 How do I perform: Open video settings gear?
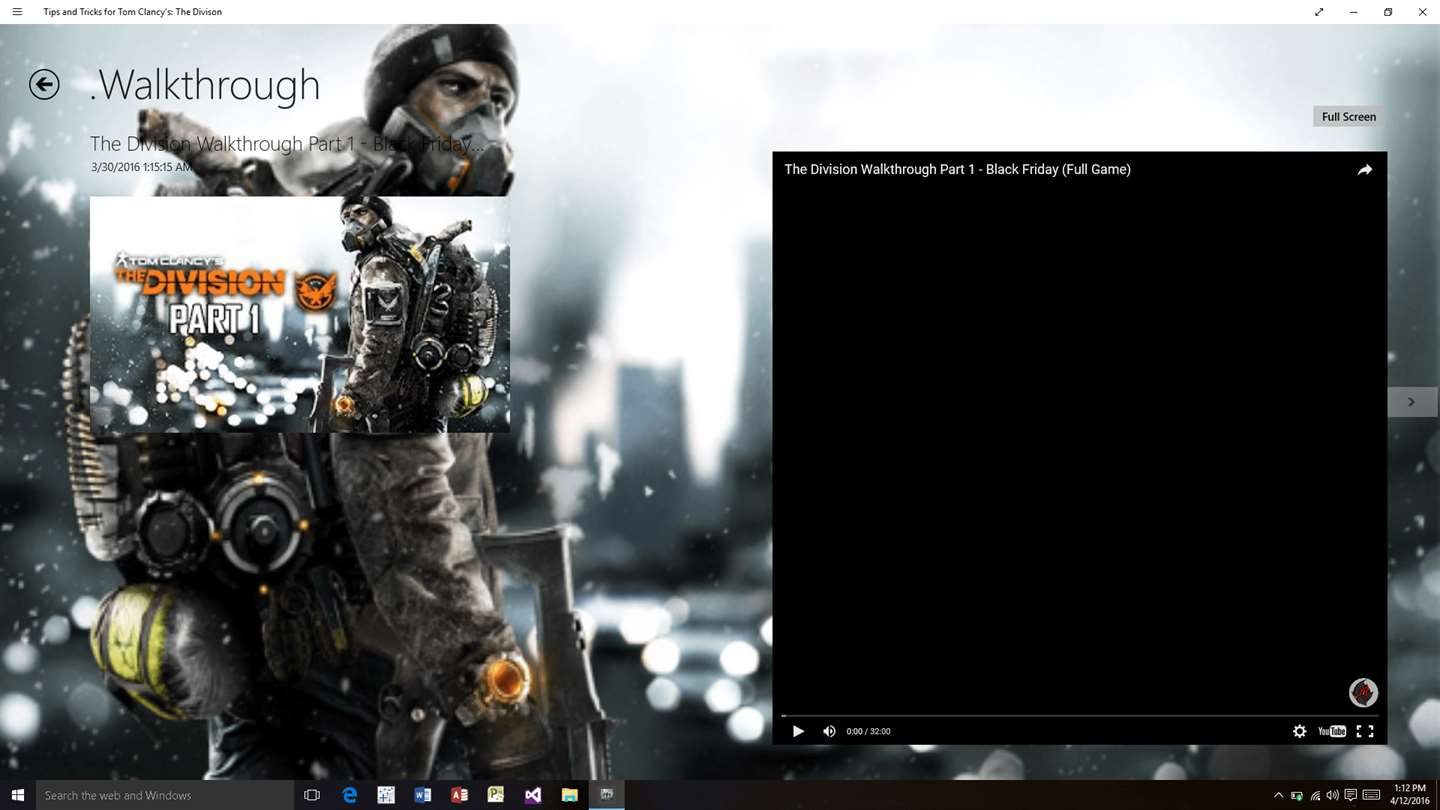click(x=1299, y=731)
